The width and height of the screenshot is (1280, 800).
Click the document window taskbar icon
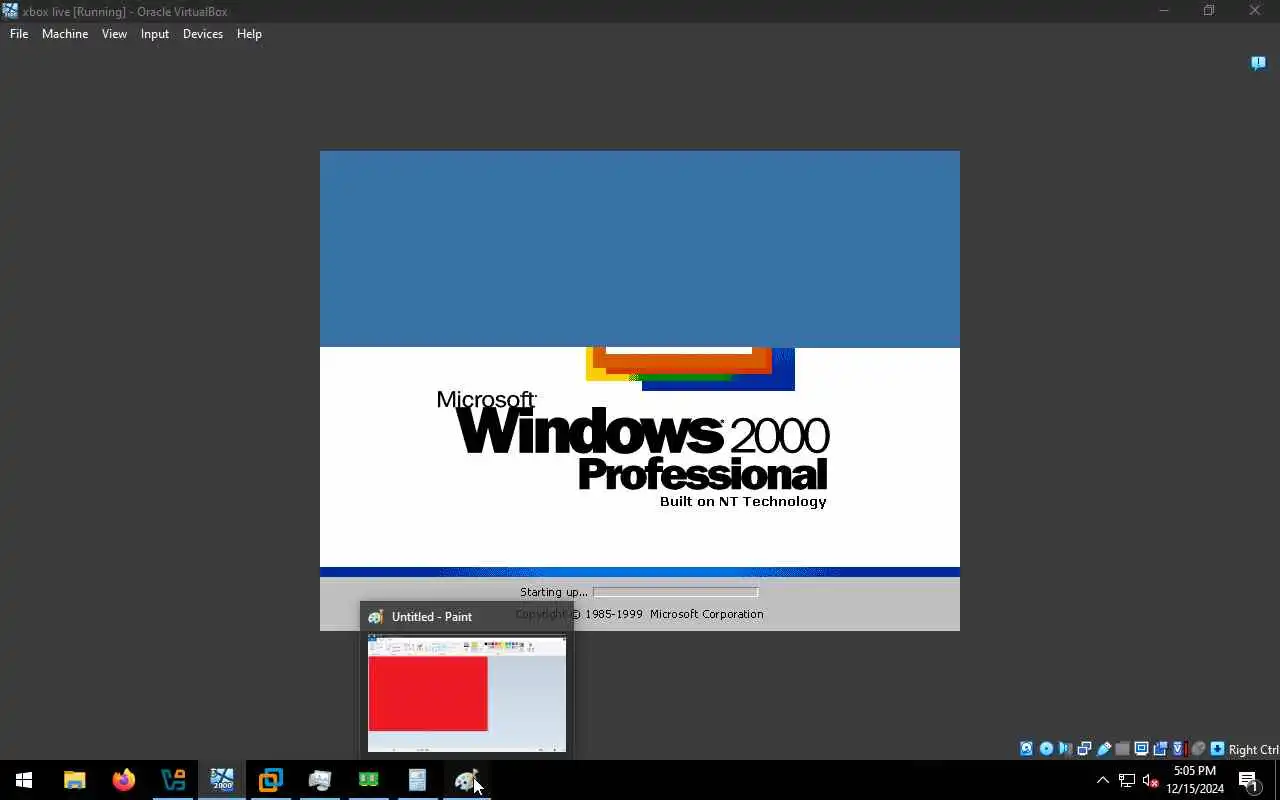[418, 780]
